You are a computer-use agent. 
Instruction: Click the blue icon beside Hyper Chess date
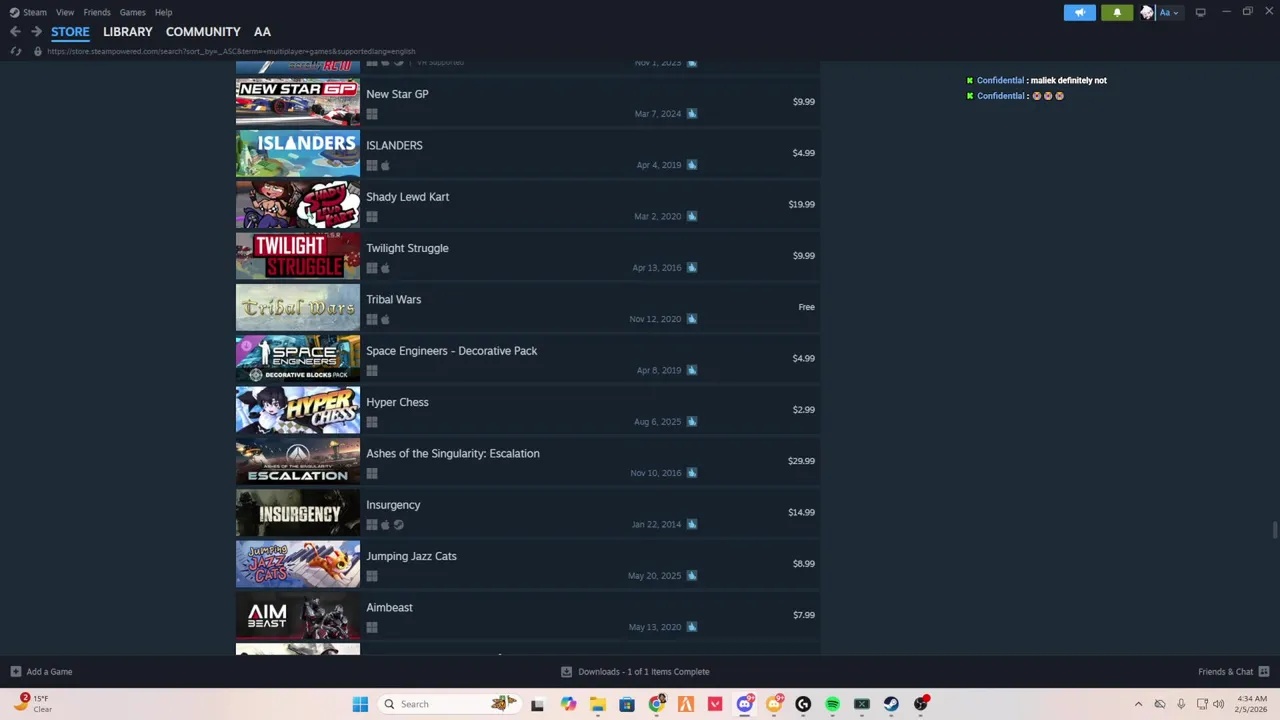[691, 421]
